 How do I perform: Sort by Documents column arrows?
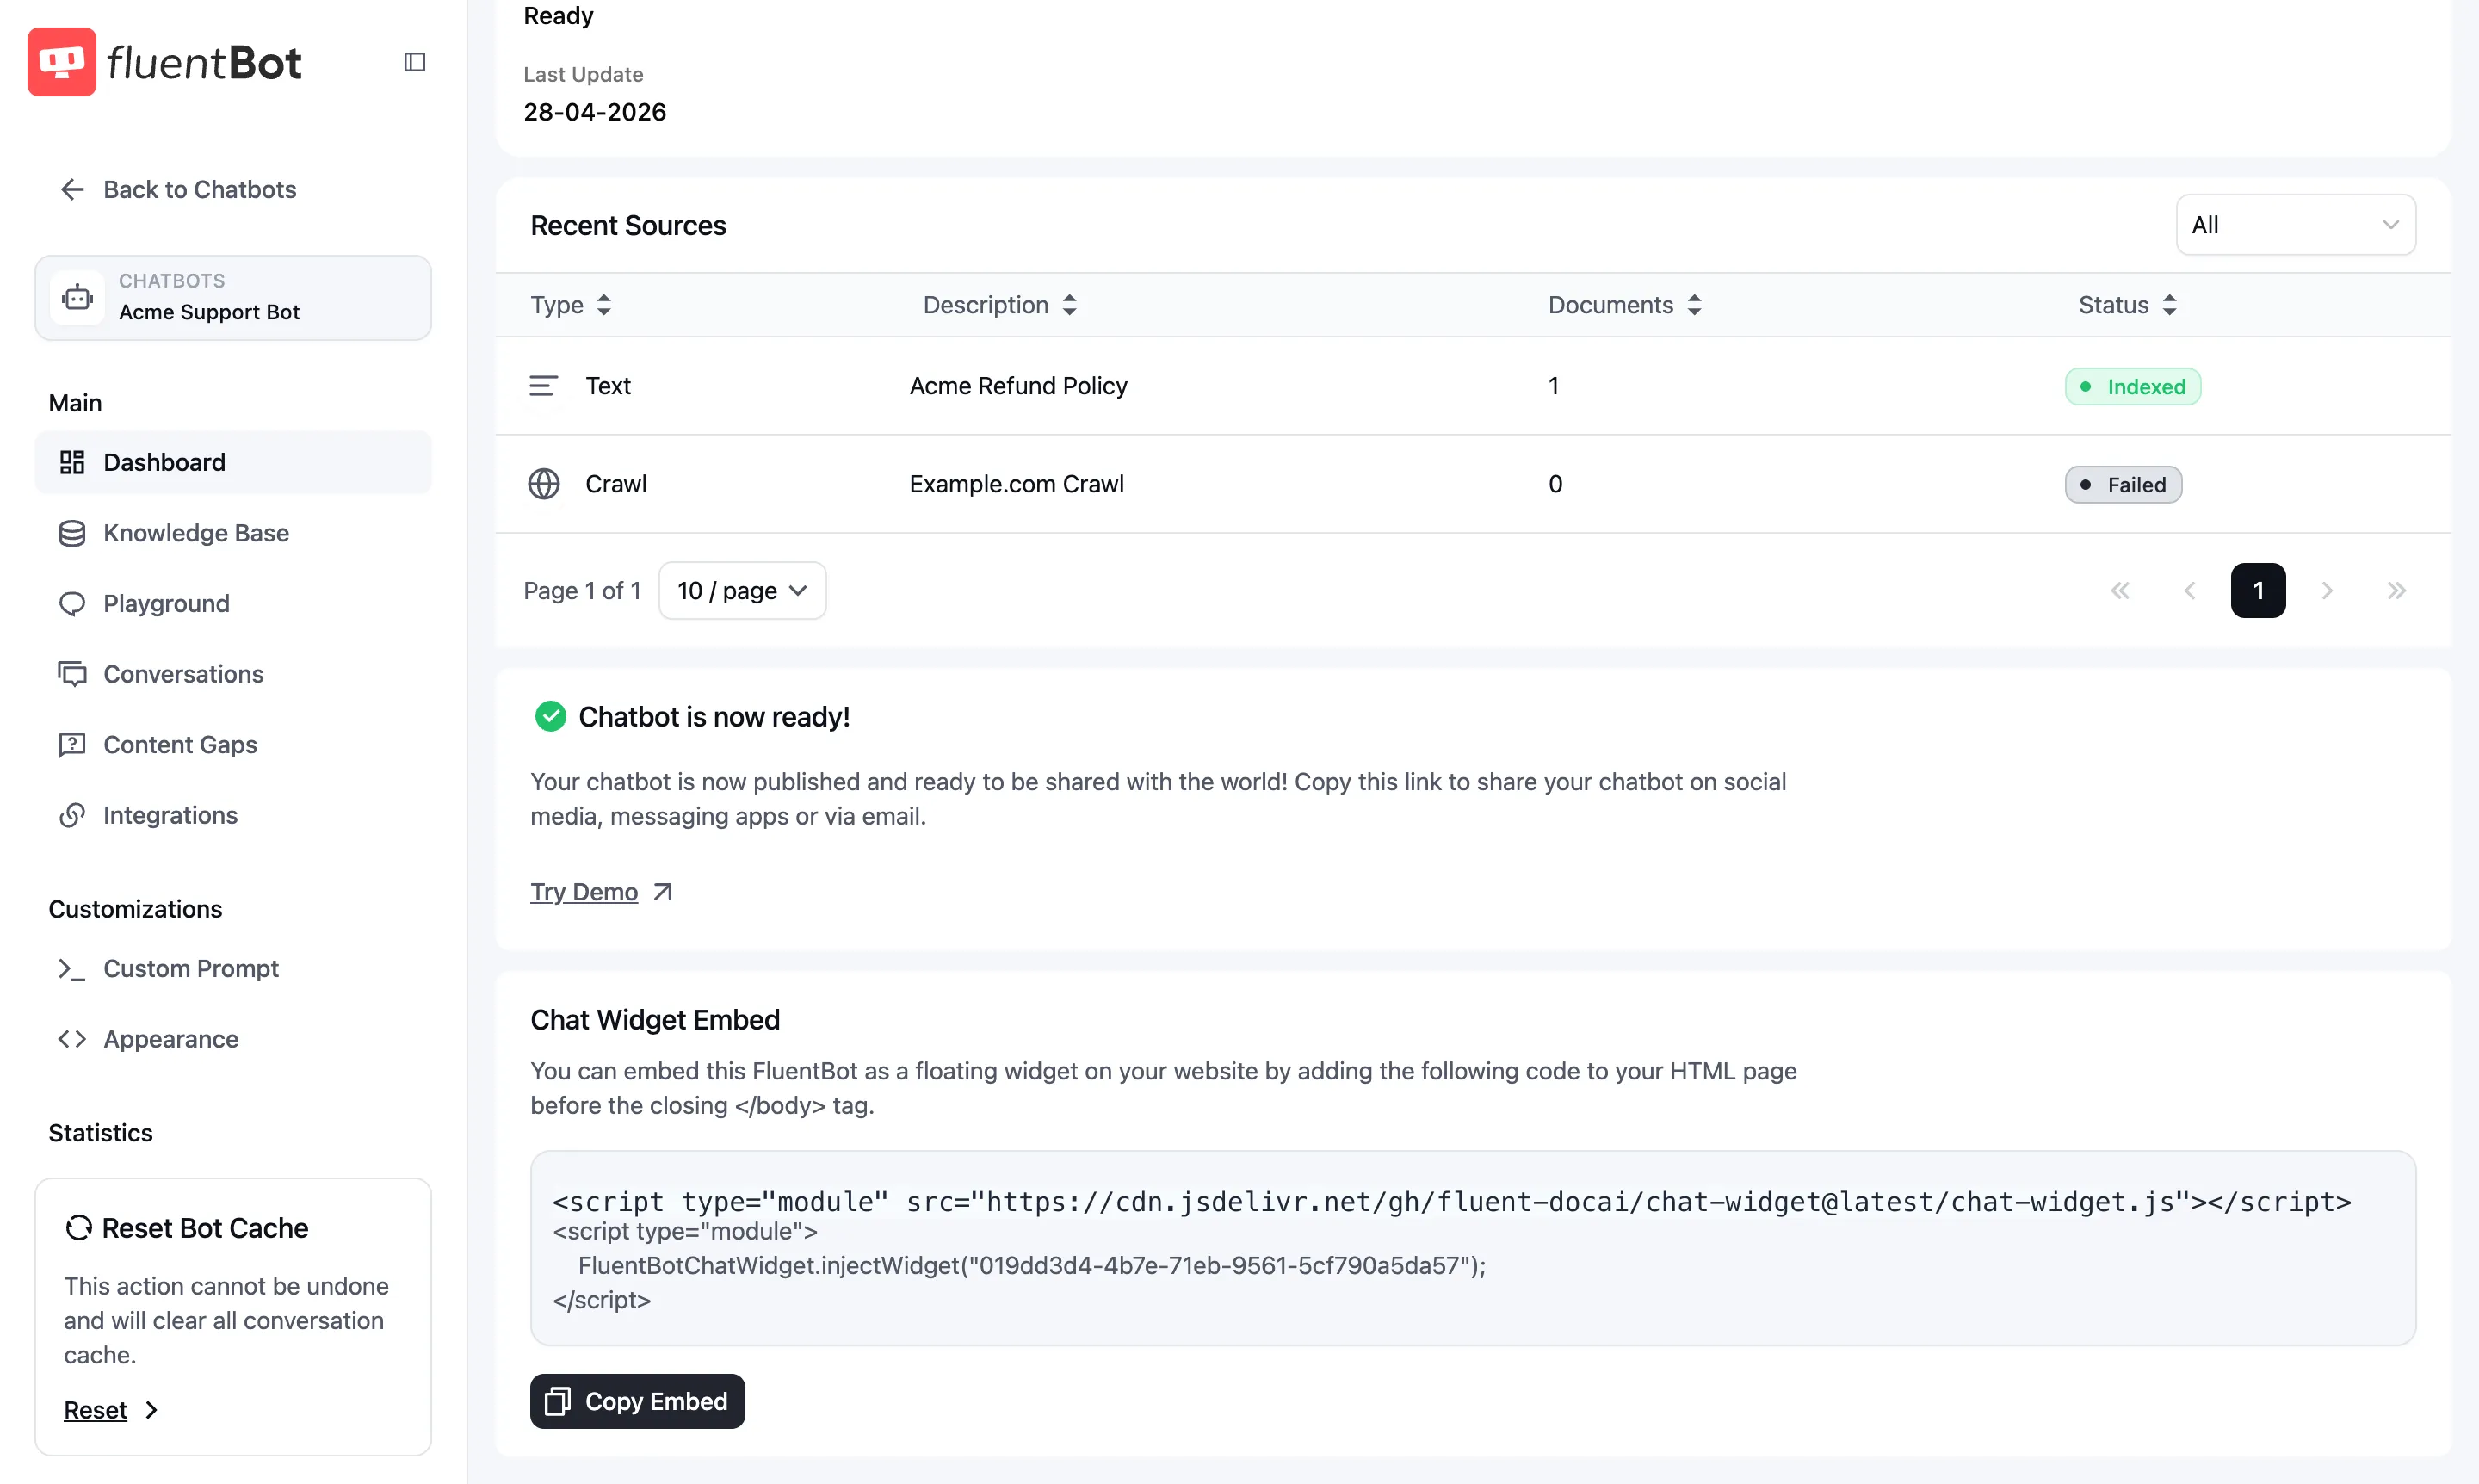tap(1695, 305)
